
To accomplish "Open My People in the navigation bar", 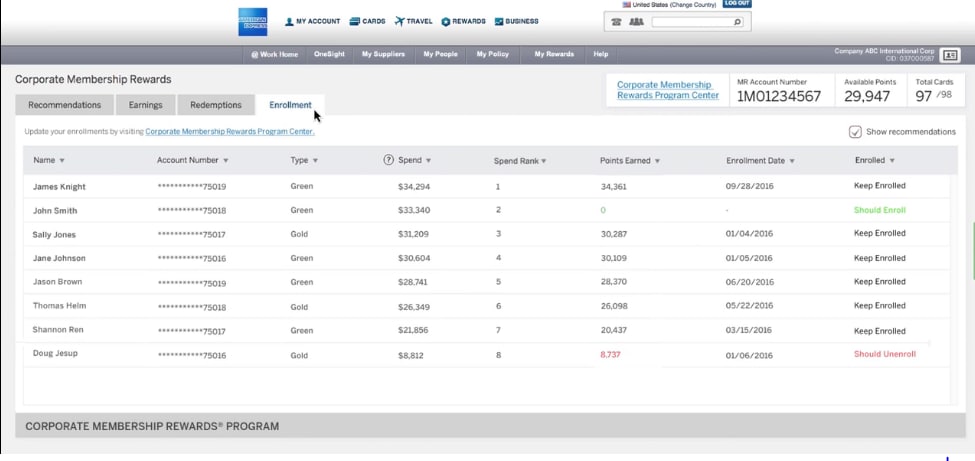I will [440, 54].
